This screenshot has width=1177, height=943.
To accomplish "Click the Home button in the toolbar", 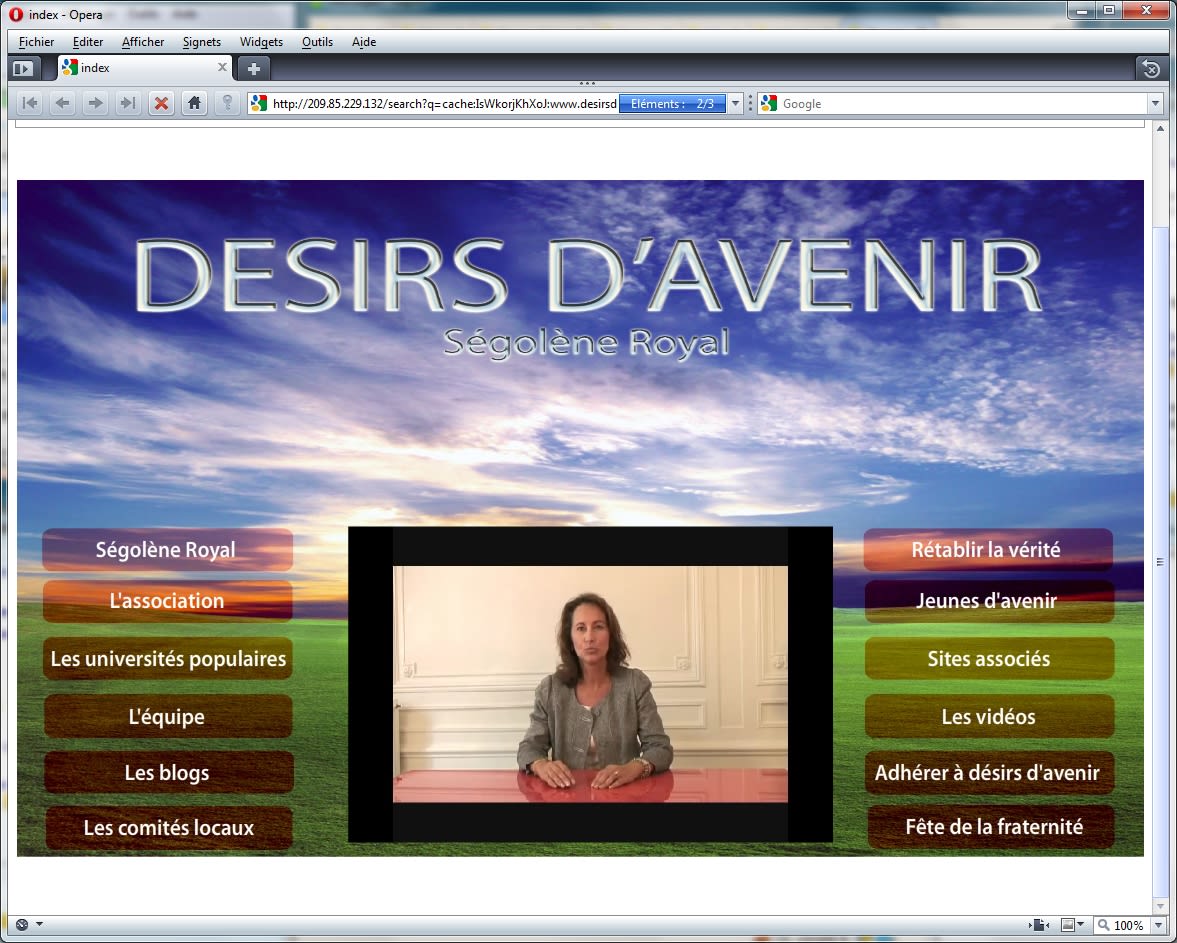I will [194, 103].
